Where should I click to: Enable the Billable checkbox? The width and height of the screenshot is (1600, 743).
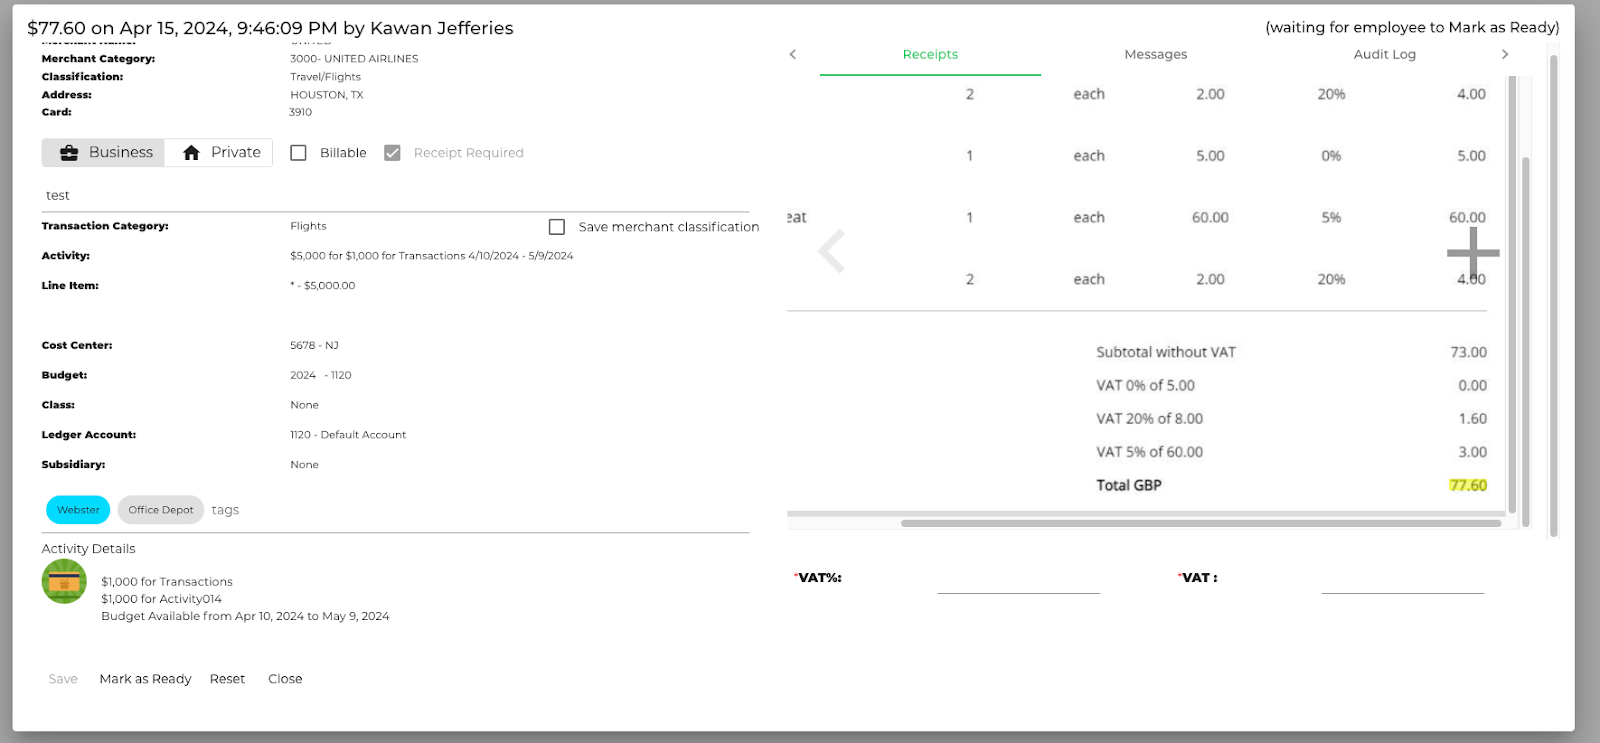coord(298,153)
